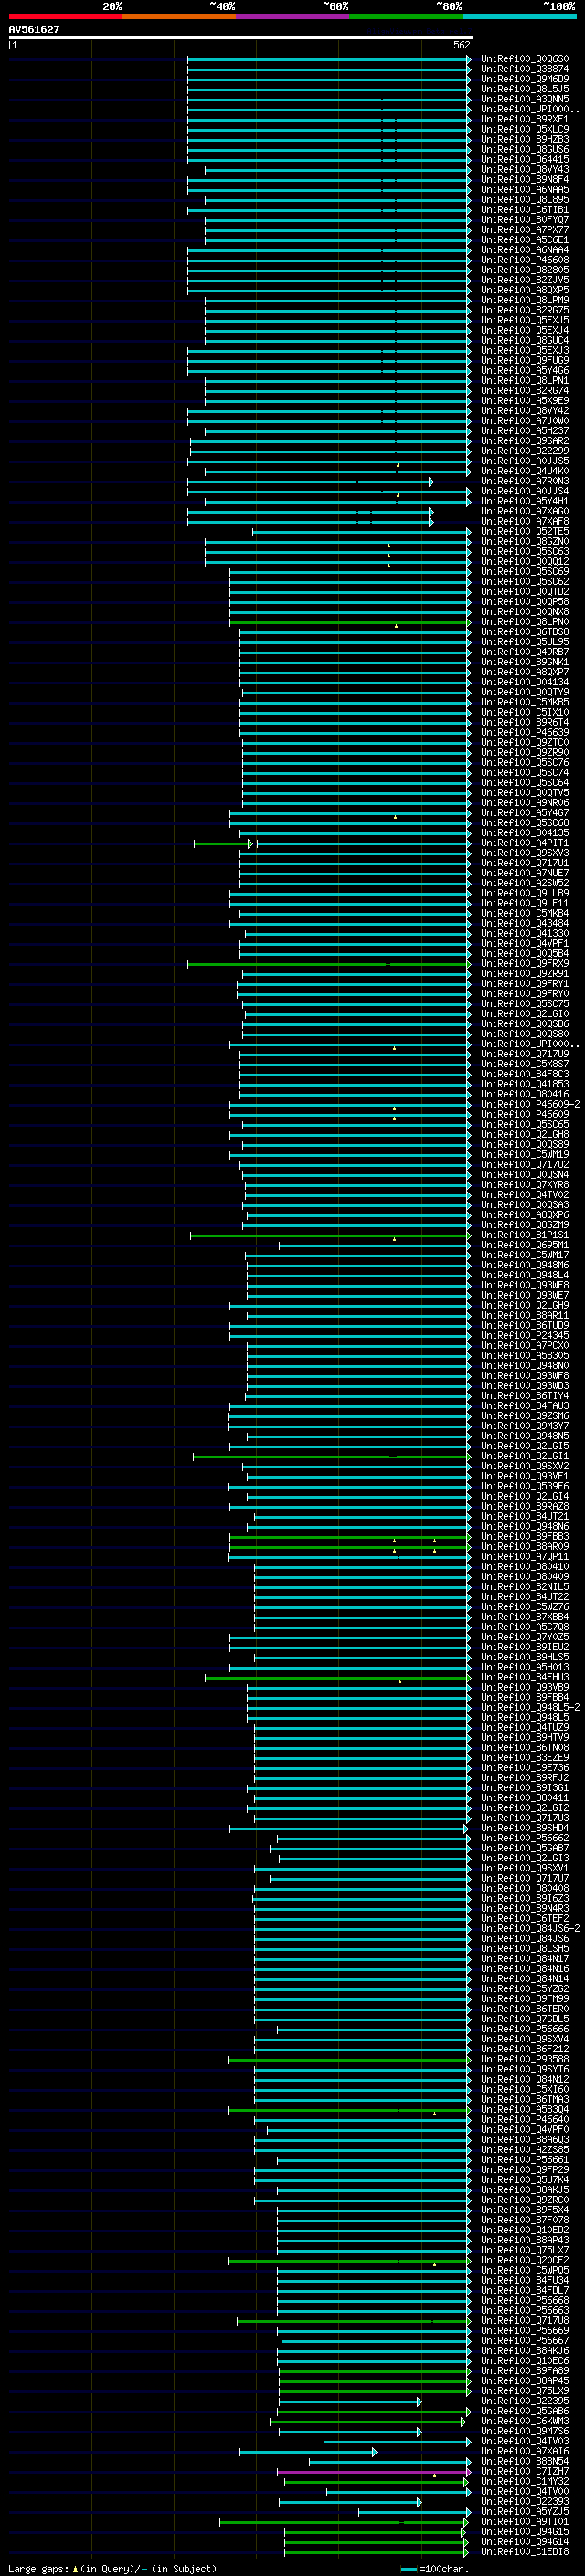Screen dimensions: 585x2576
Task: Click the 'Large gaps' legend text
Action: 39,2568
